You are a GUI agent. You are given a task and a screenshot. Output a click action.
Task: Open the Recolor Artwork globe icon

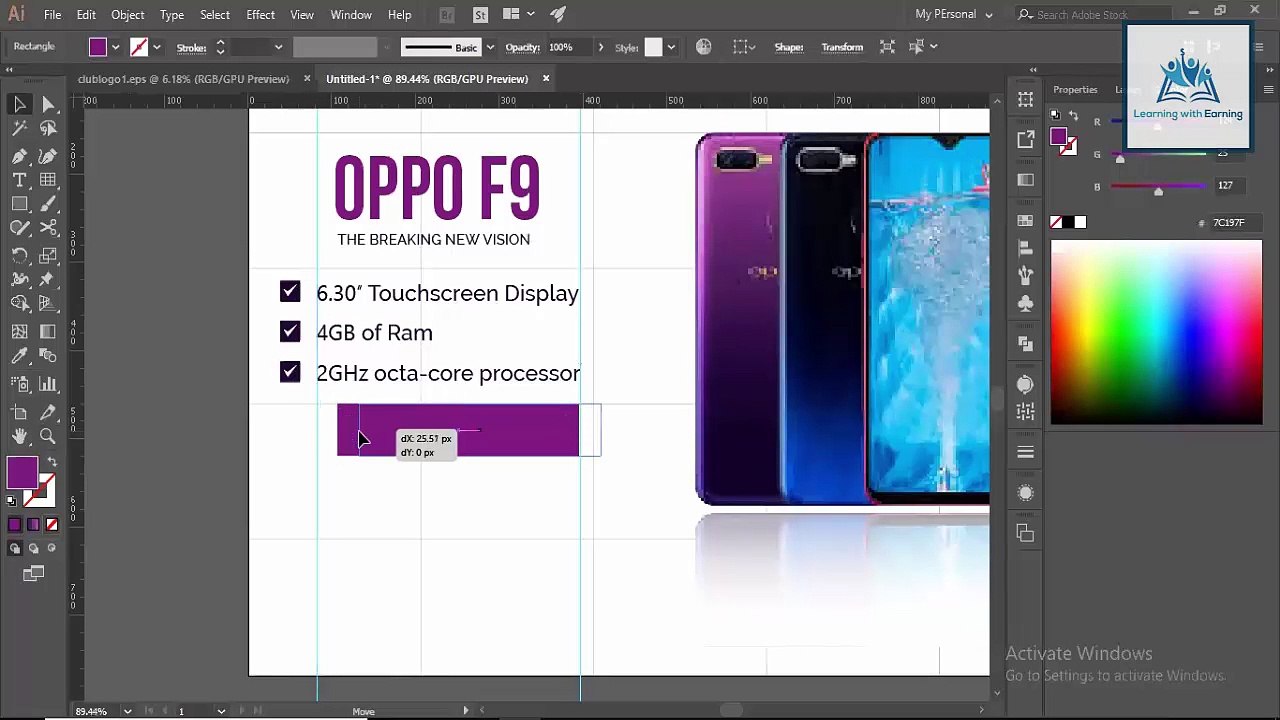click(704, 47)
